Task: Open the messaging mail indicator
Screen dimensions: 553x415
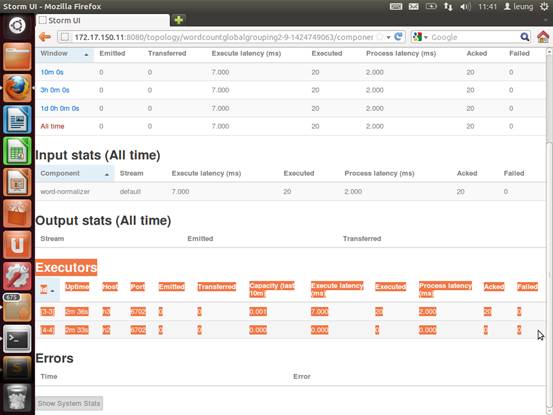Action: (x=413, y=6)
